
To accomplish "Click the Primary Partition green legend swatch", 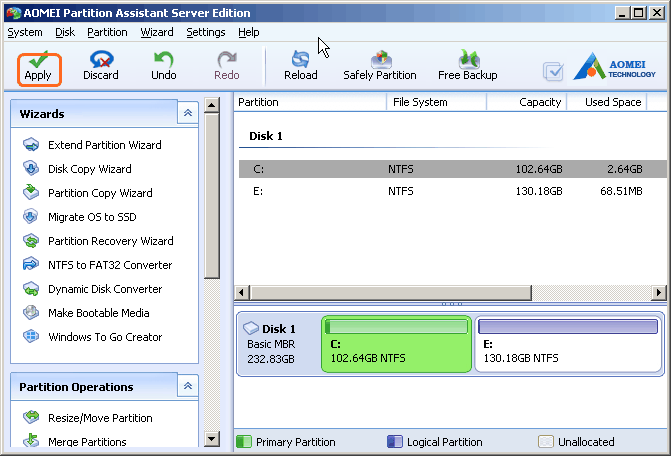I will pyautogui.click(x=244, y=441).
